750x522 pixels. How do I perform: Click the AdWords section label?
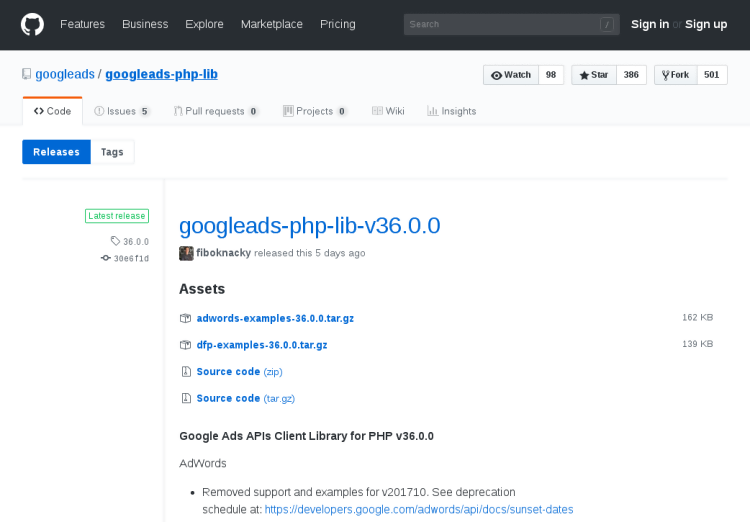[x=203, y=463]
